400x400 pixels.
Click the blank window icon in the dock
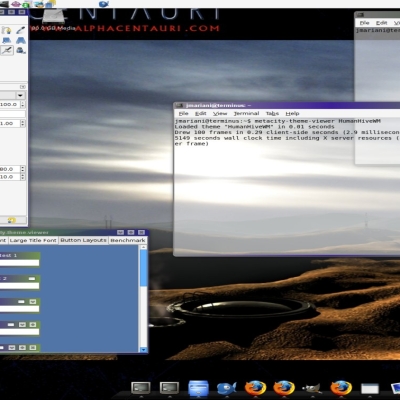[x=370, y=389]
